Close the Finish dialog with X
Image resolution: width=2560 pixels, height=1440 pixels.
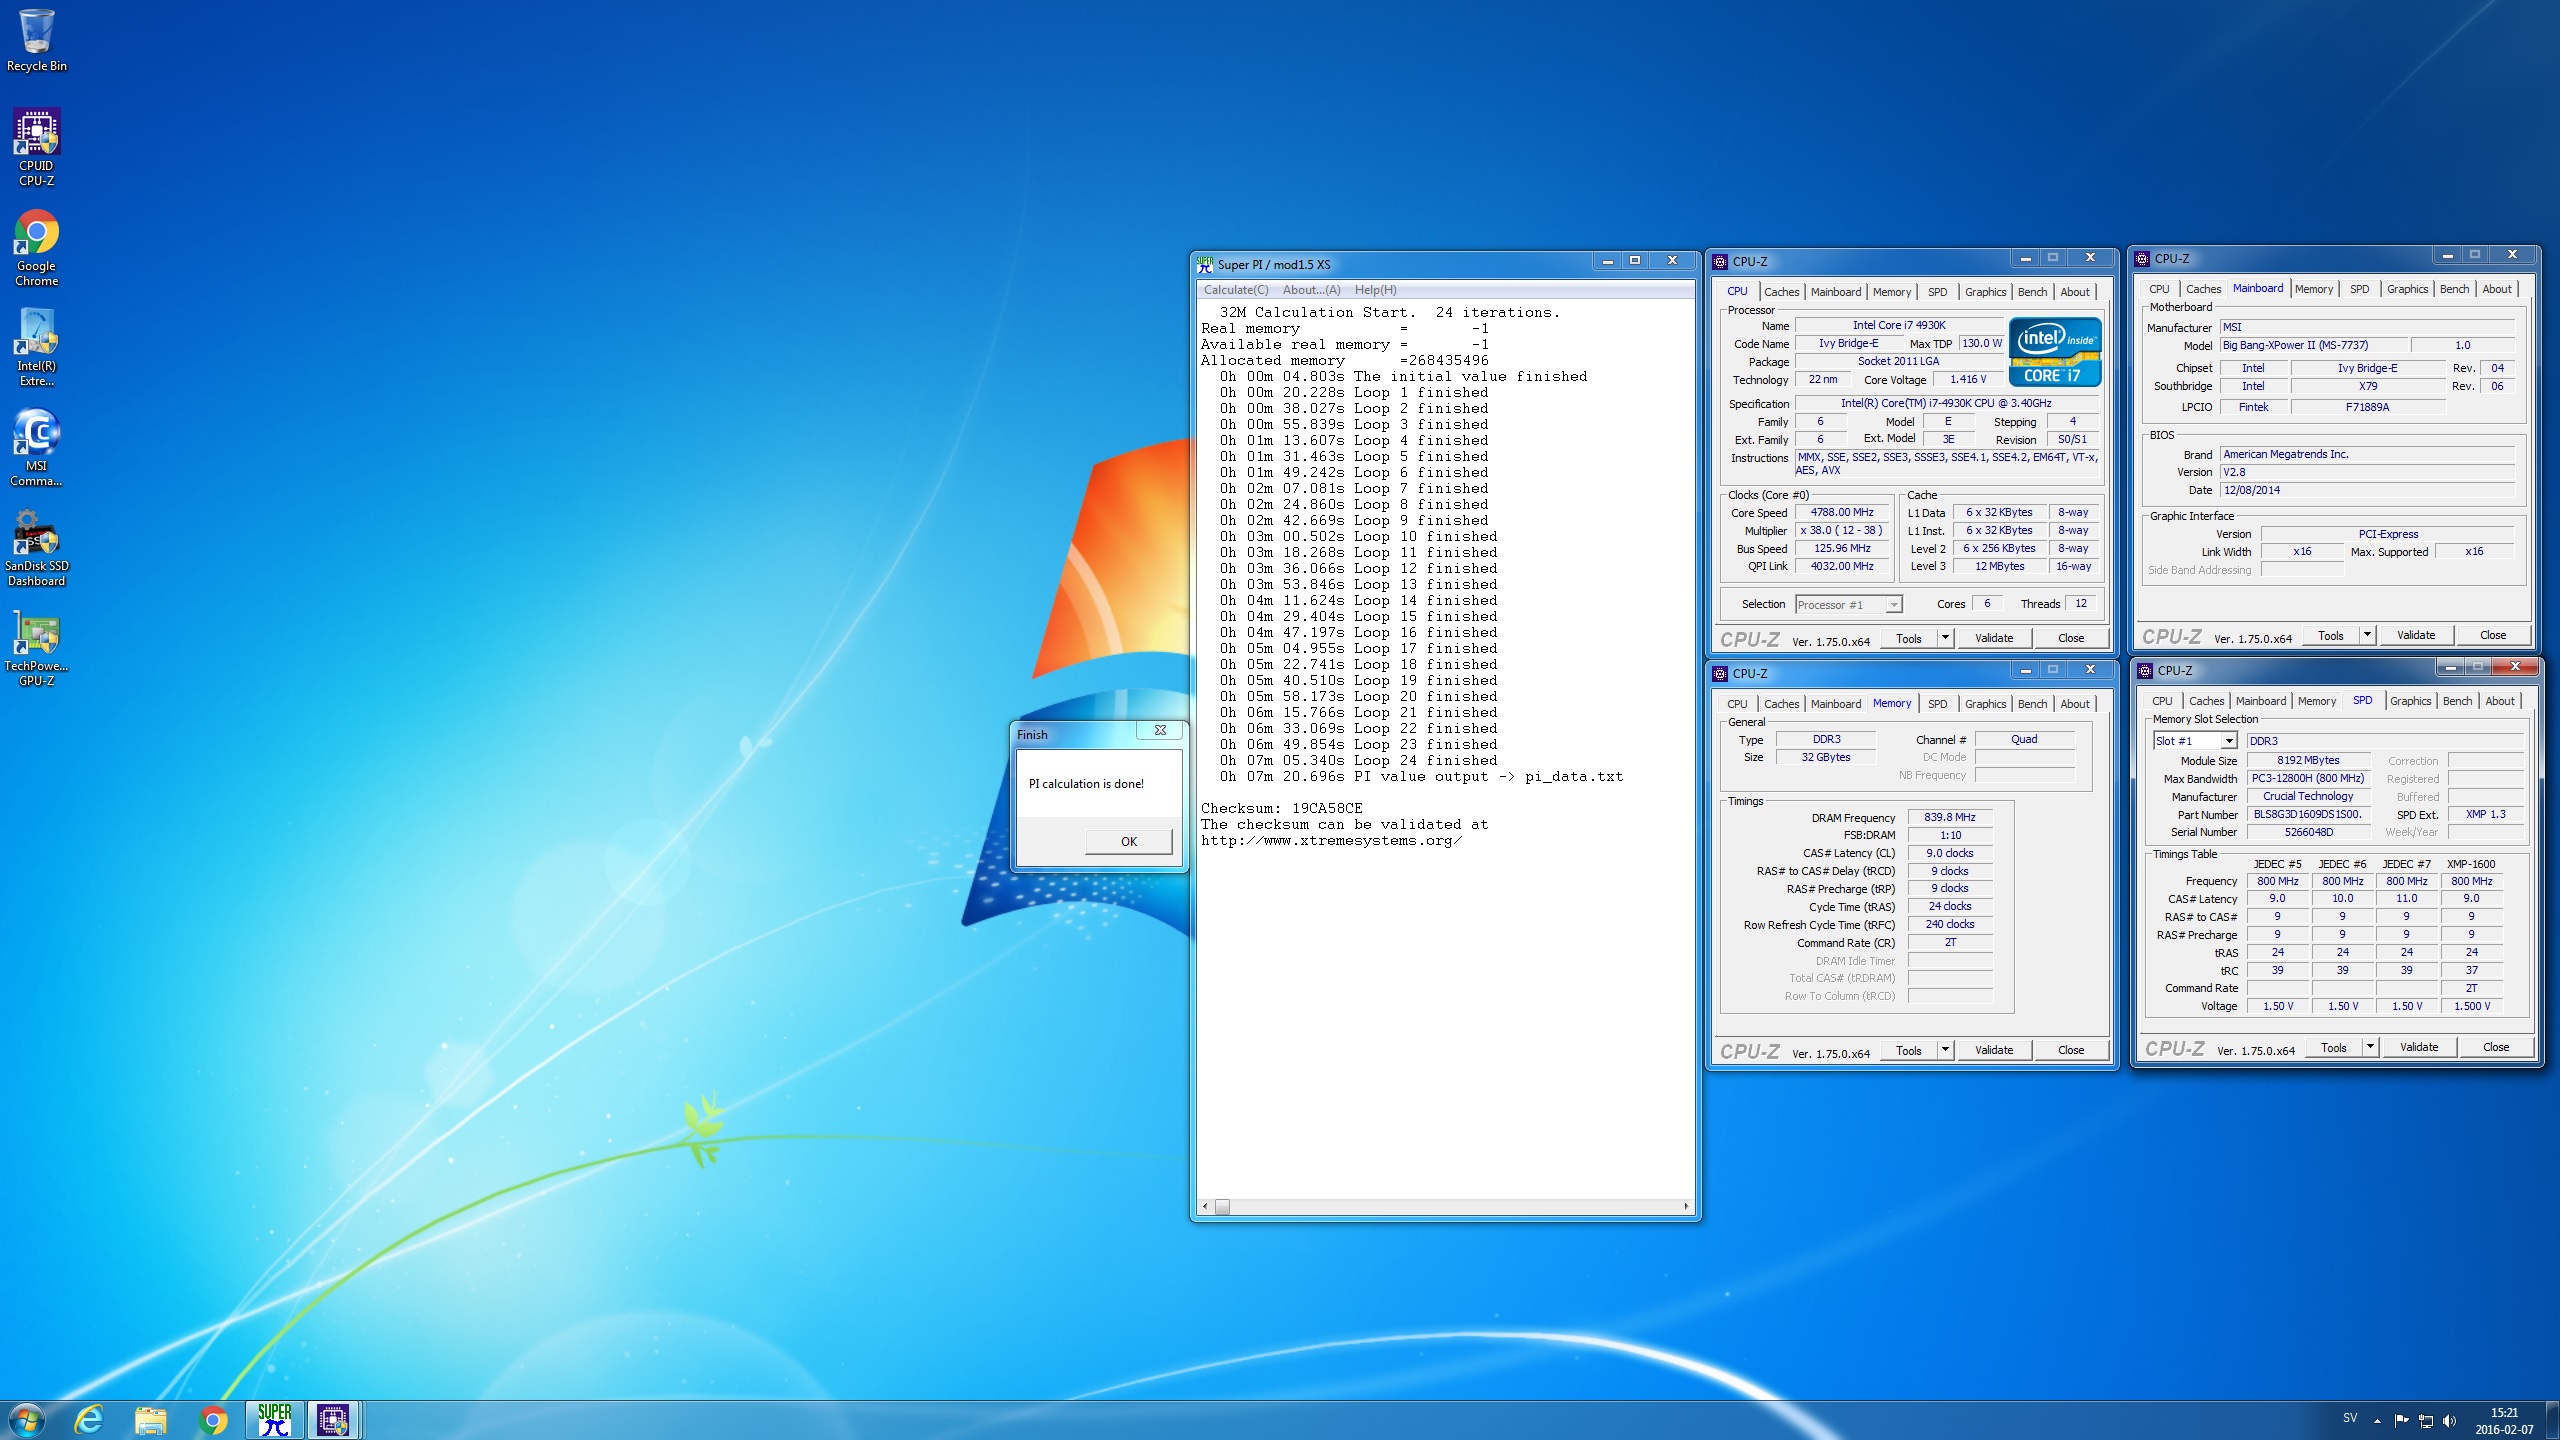(x=1160, y=731)
